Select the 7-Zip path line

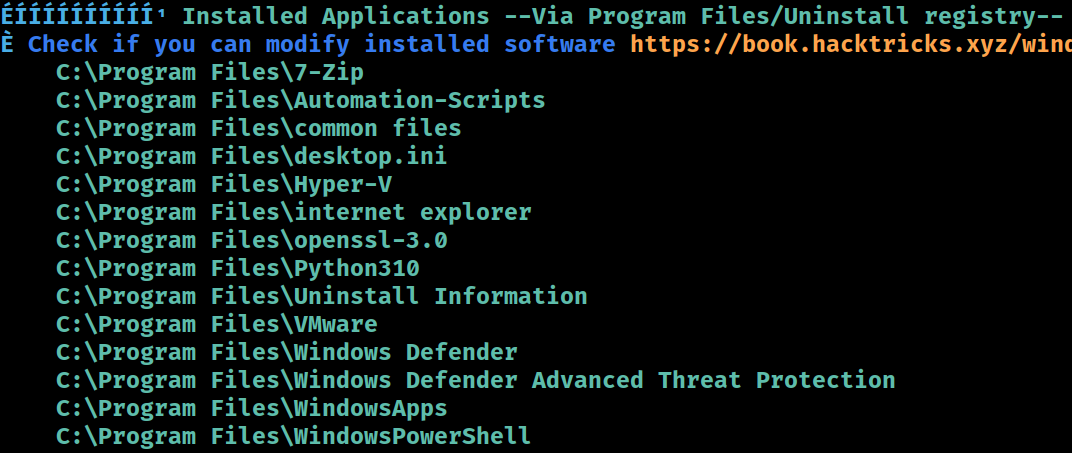(210, 72)
